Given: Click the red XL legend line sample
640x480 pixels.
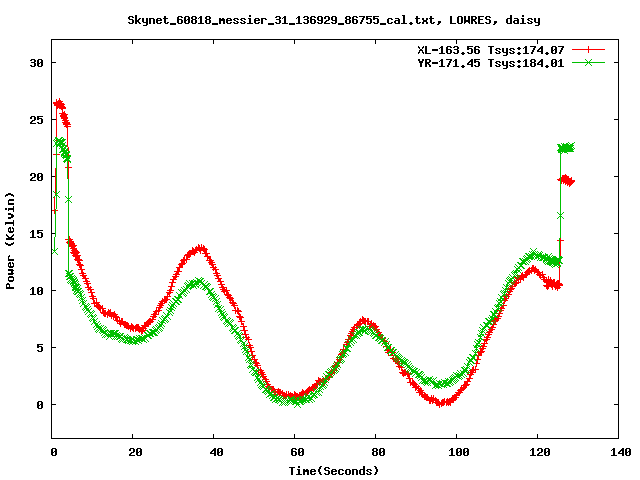Looking at the screenshot, I should 588,50.
